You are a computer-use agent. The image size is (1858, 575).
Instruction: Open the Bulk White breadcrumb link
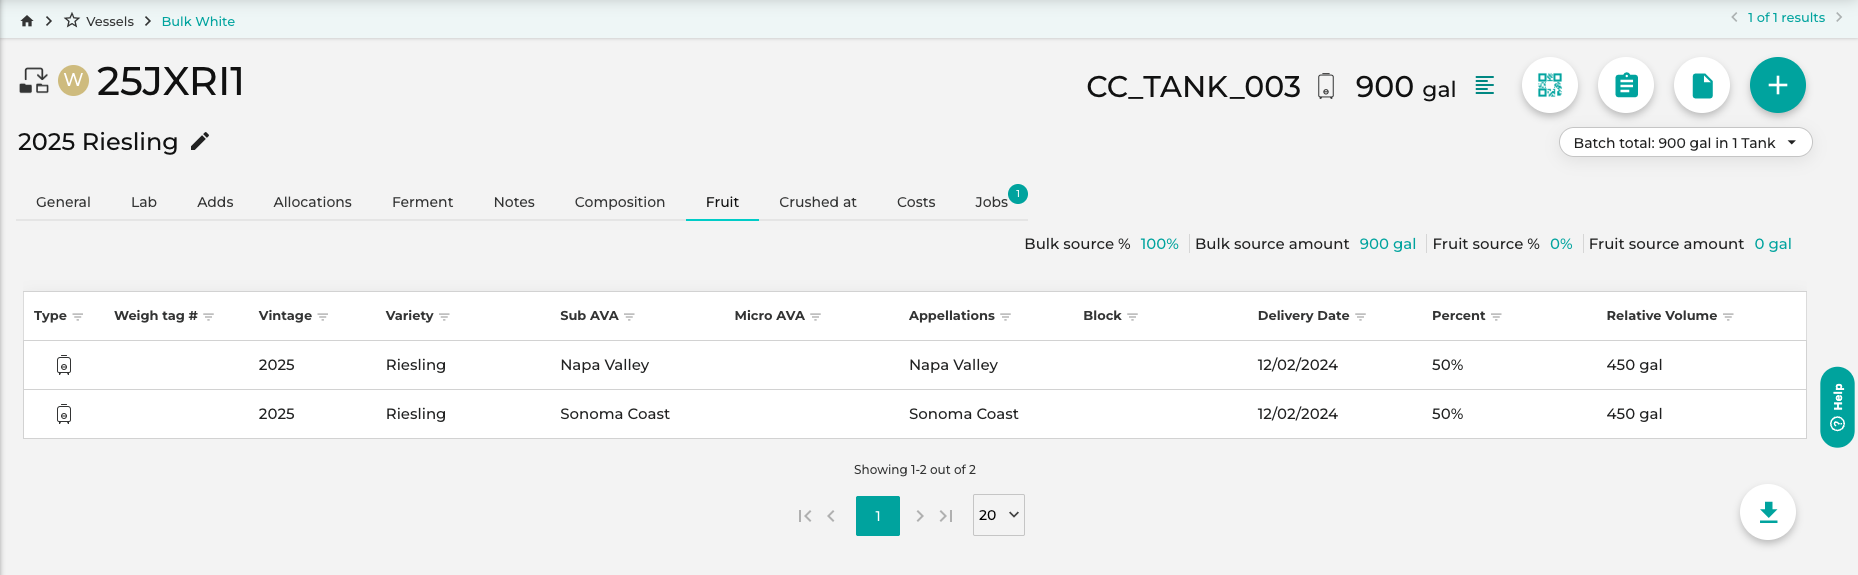(x=198, y=21)
